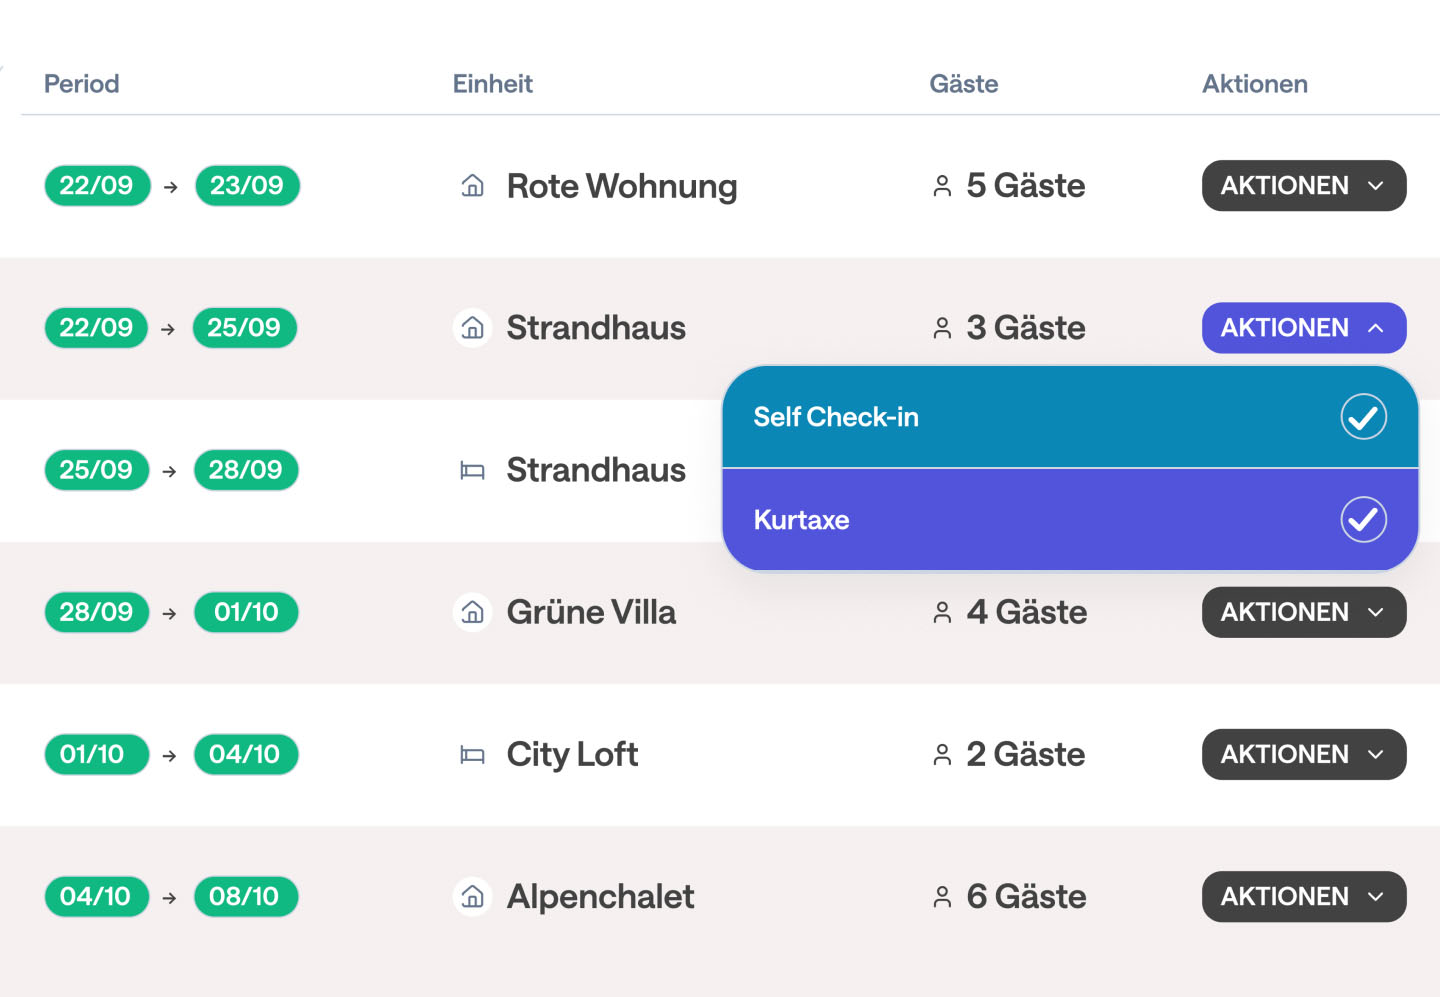Open Aktionen dropdown for Alpenchalet
The image size is (1440, 997).
point(1303,897)
